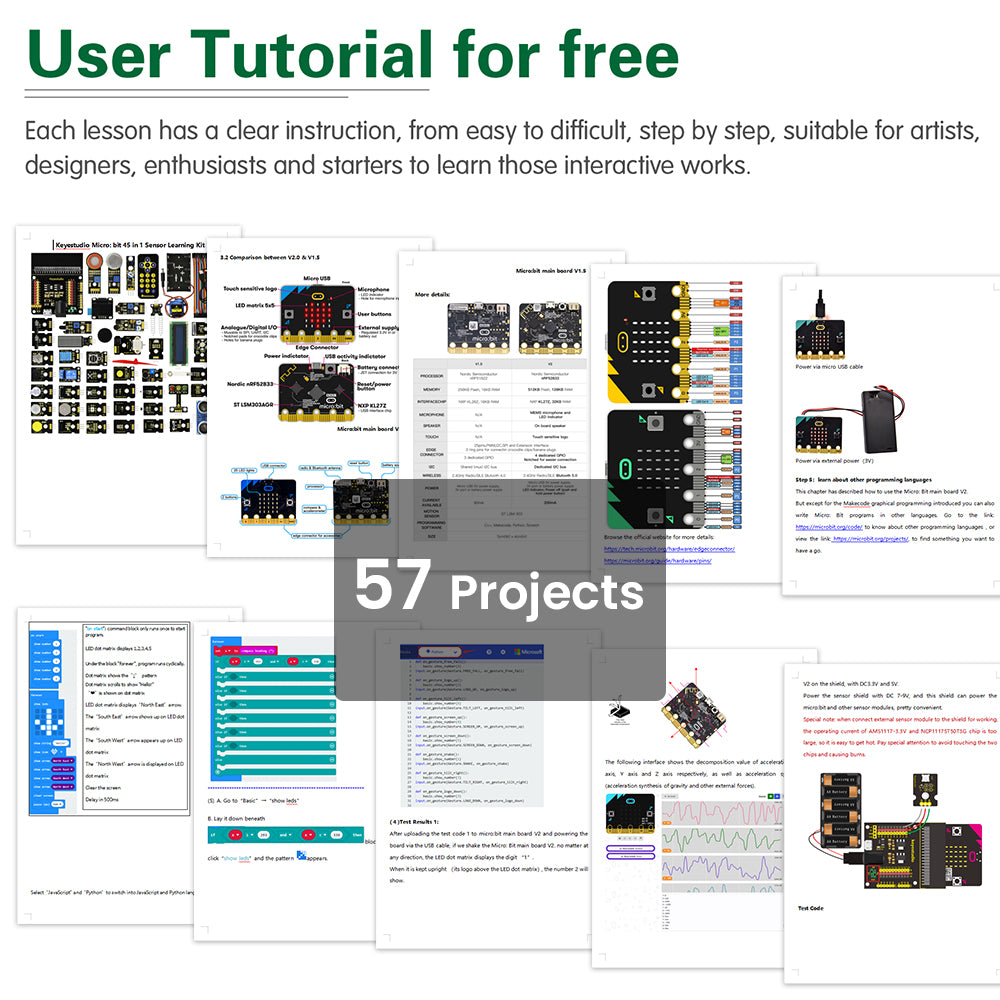Click the black battery holder image
The height and width of the screenshot is (1000, 1000).
click(882, 420)
